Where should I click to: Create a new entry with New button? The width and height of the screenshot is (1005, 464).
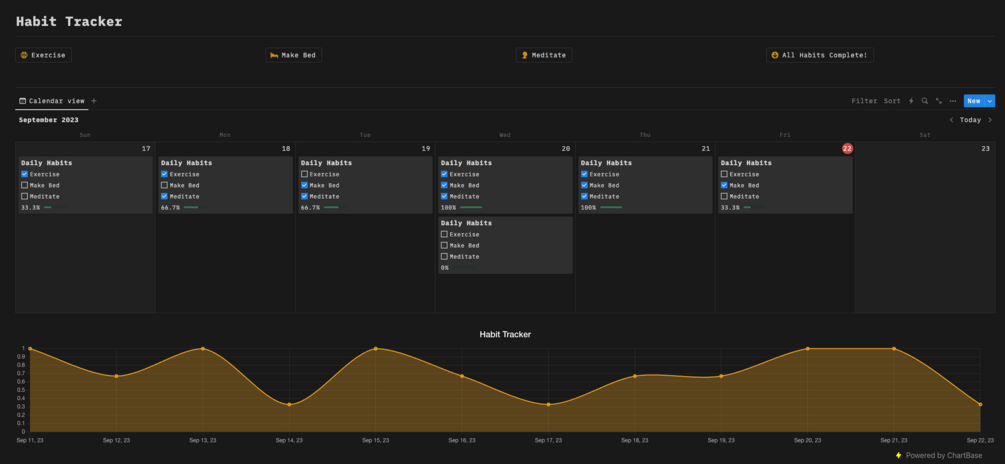[x=974, y=101]
